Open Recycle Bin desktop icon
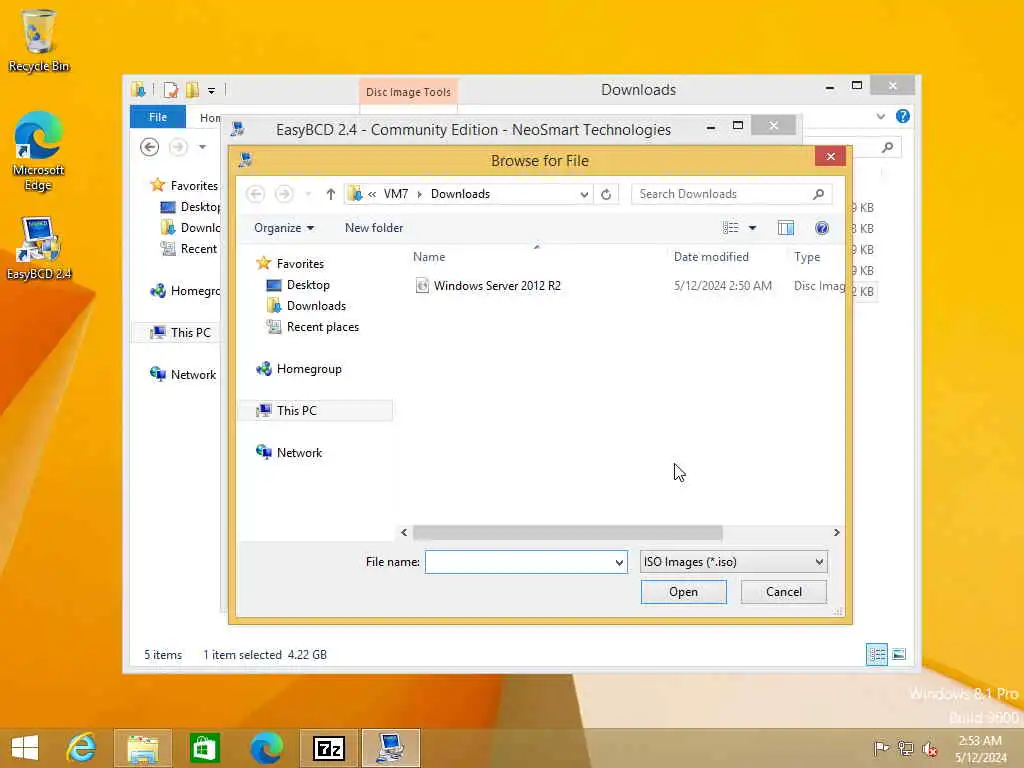 coord(39,40)
